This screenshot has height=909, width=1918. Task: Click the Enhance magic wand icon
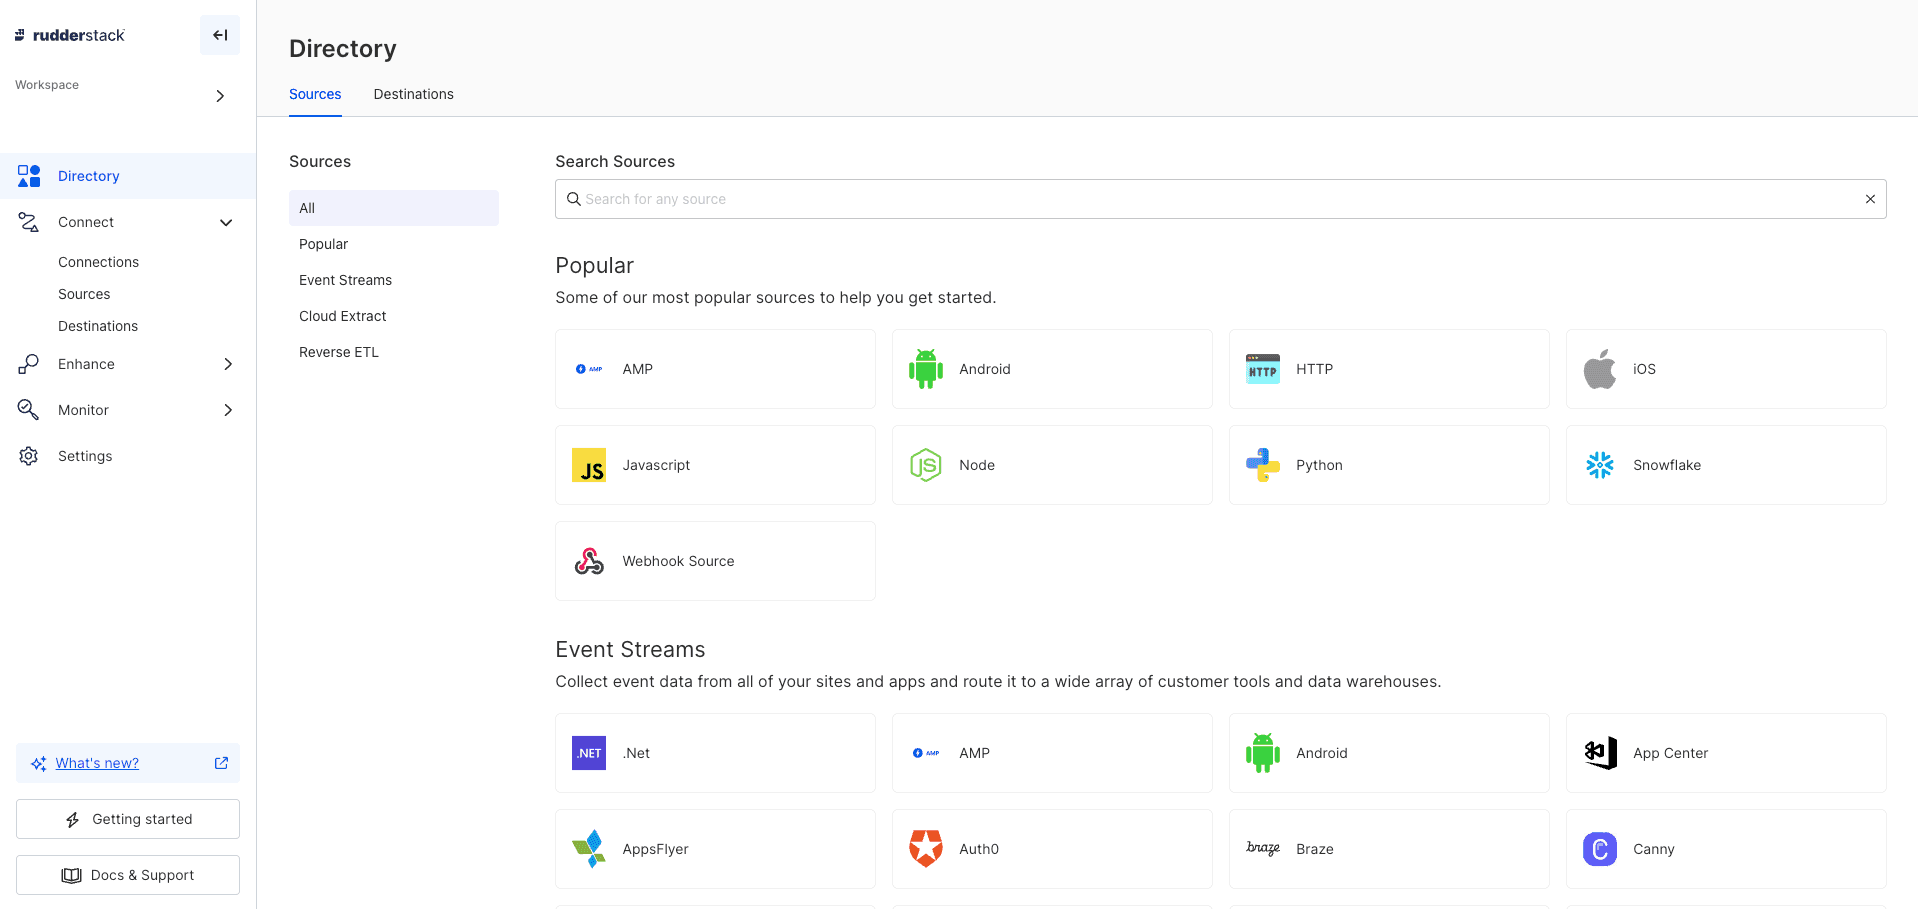click(28, 363)
